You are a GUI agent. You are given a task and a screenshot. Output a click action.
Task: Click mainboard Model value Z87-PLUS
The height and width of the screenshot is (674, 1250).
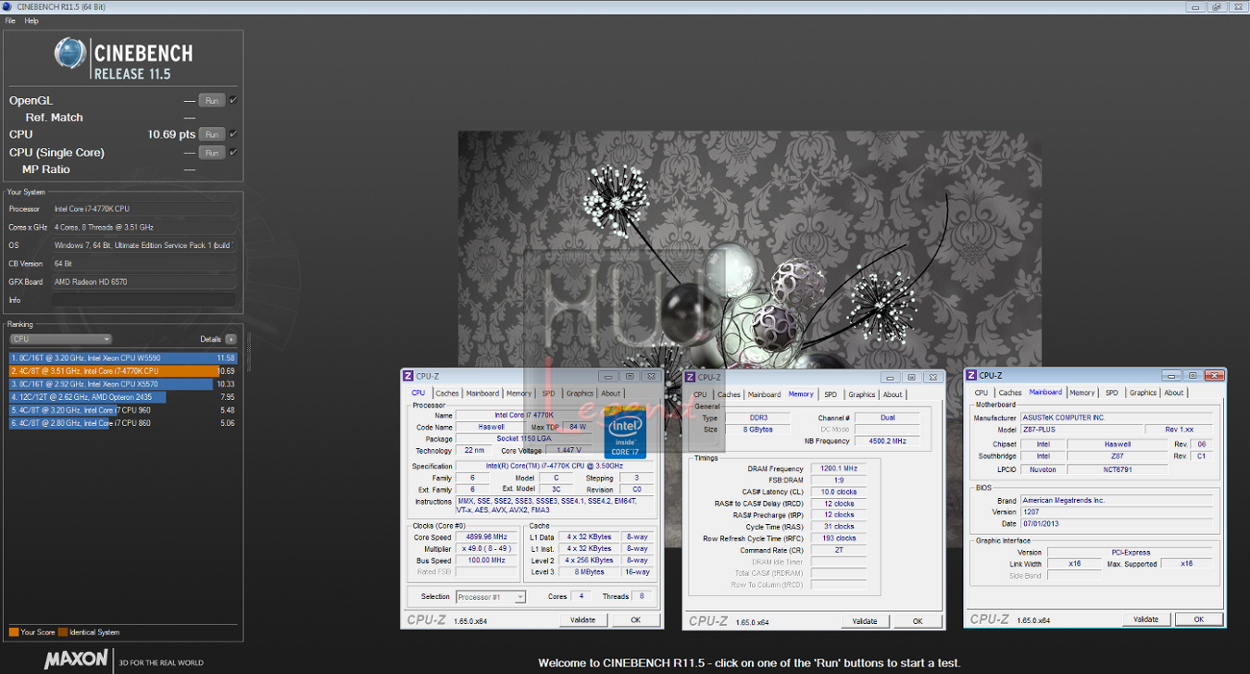point(1082,430)
